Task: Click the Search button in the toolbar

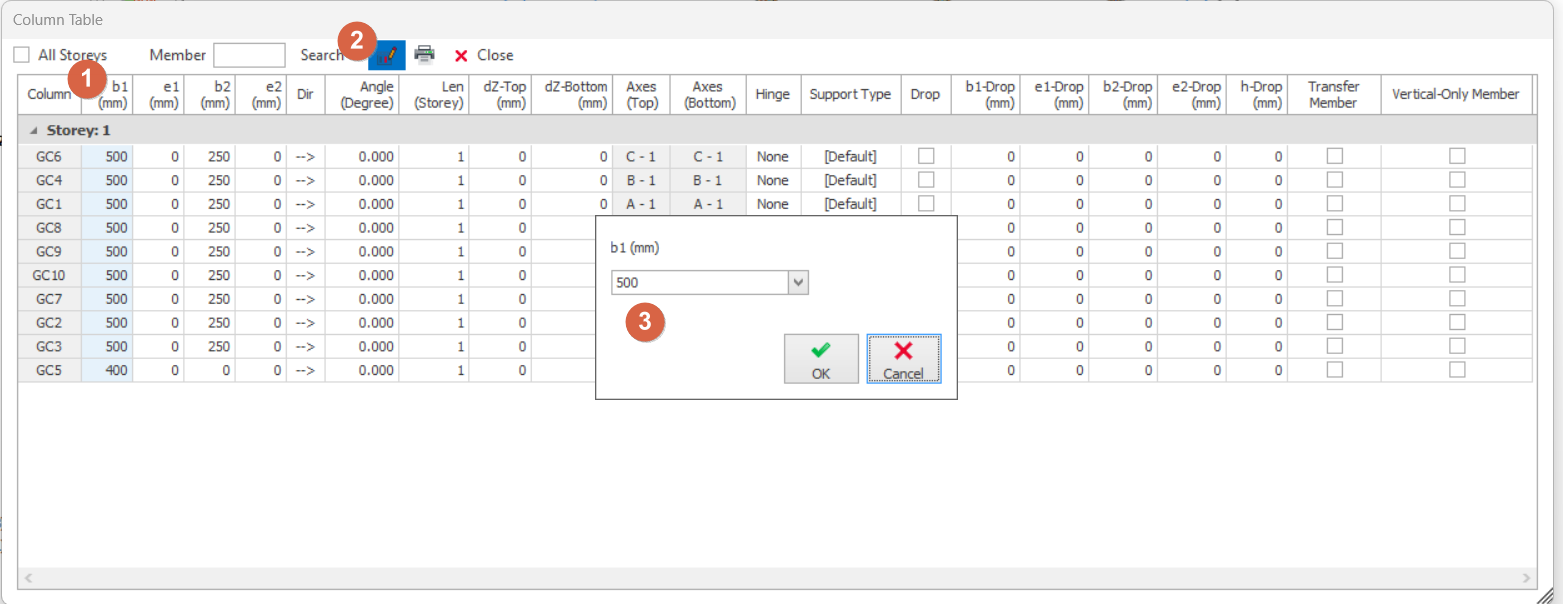Action: (x=322, y=55)
